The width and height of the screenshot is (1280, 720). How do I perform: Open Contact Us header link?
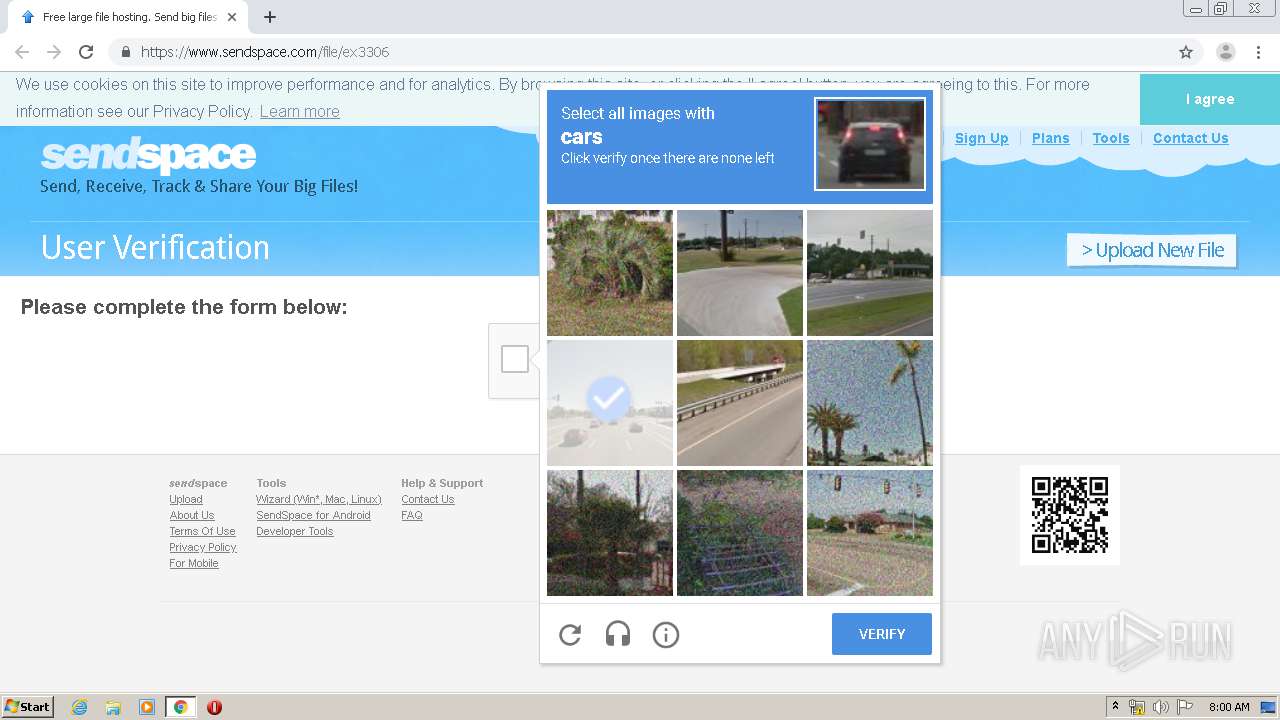pos(1191,138)
